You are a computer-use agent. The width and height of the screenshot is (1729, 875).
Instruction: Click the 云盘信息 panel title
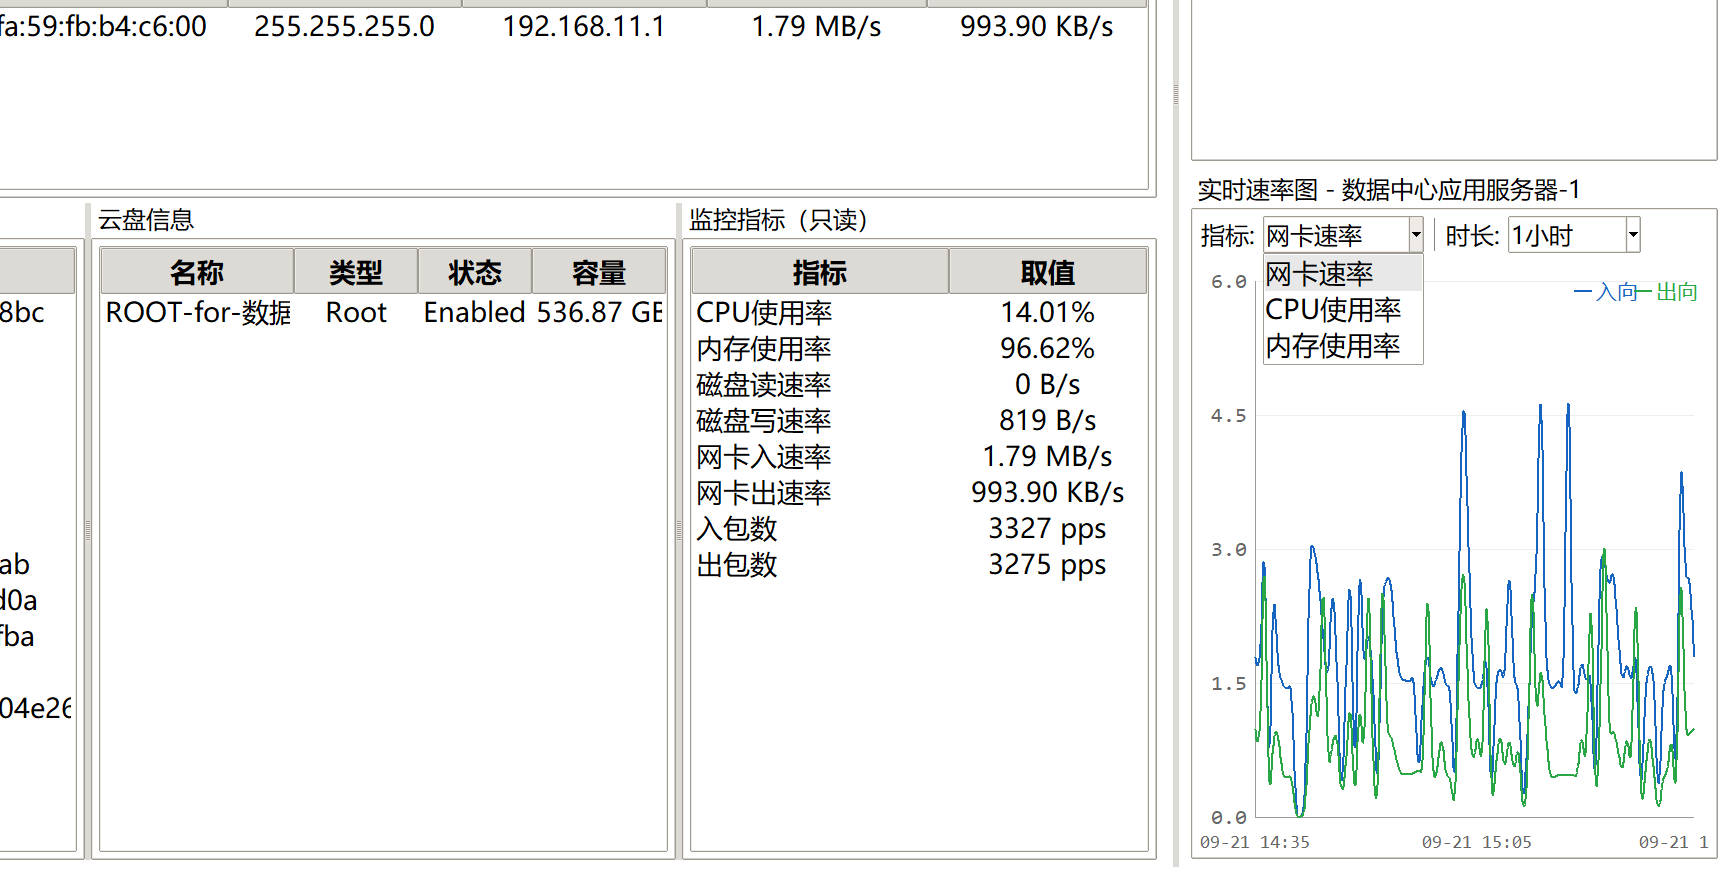(146, 220)
